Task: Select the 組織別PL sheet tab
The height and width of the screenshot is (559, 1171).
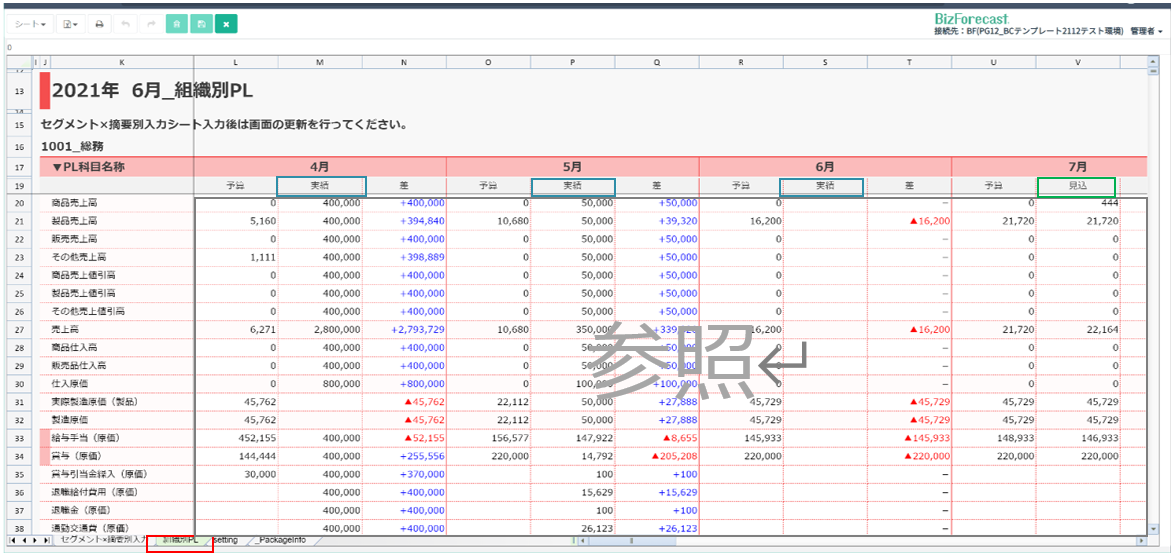Action: click(x=181, y=540)
